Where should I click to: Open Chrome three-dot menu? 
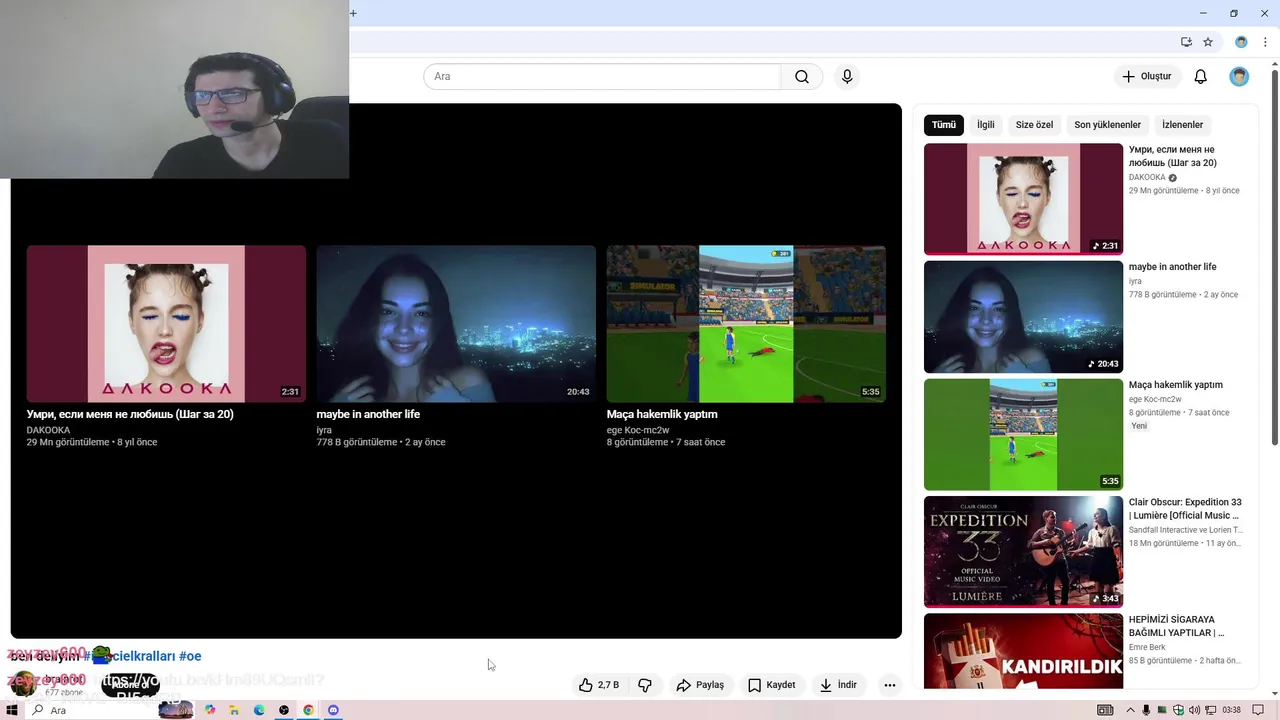[x=1265, y=42]
